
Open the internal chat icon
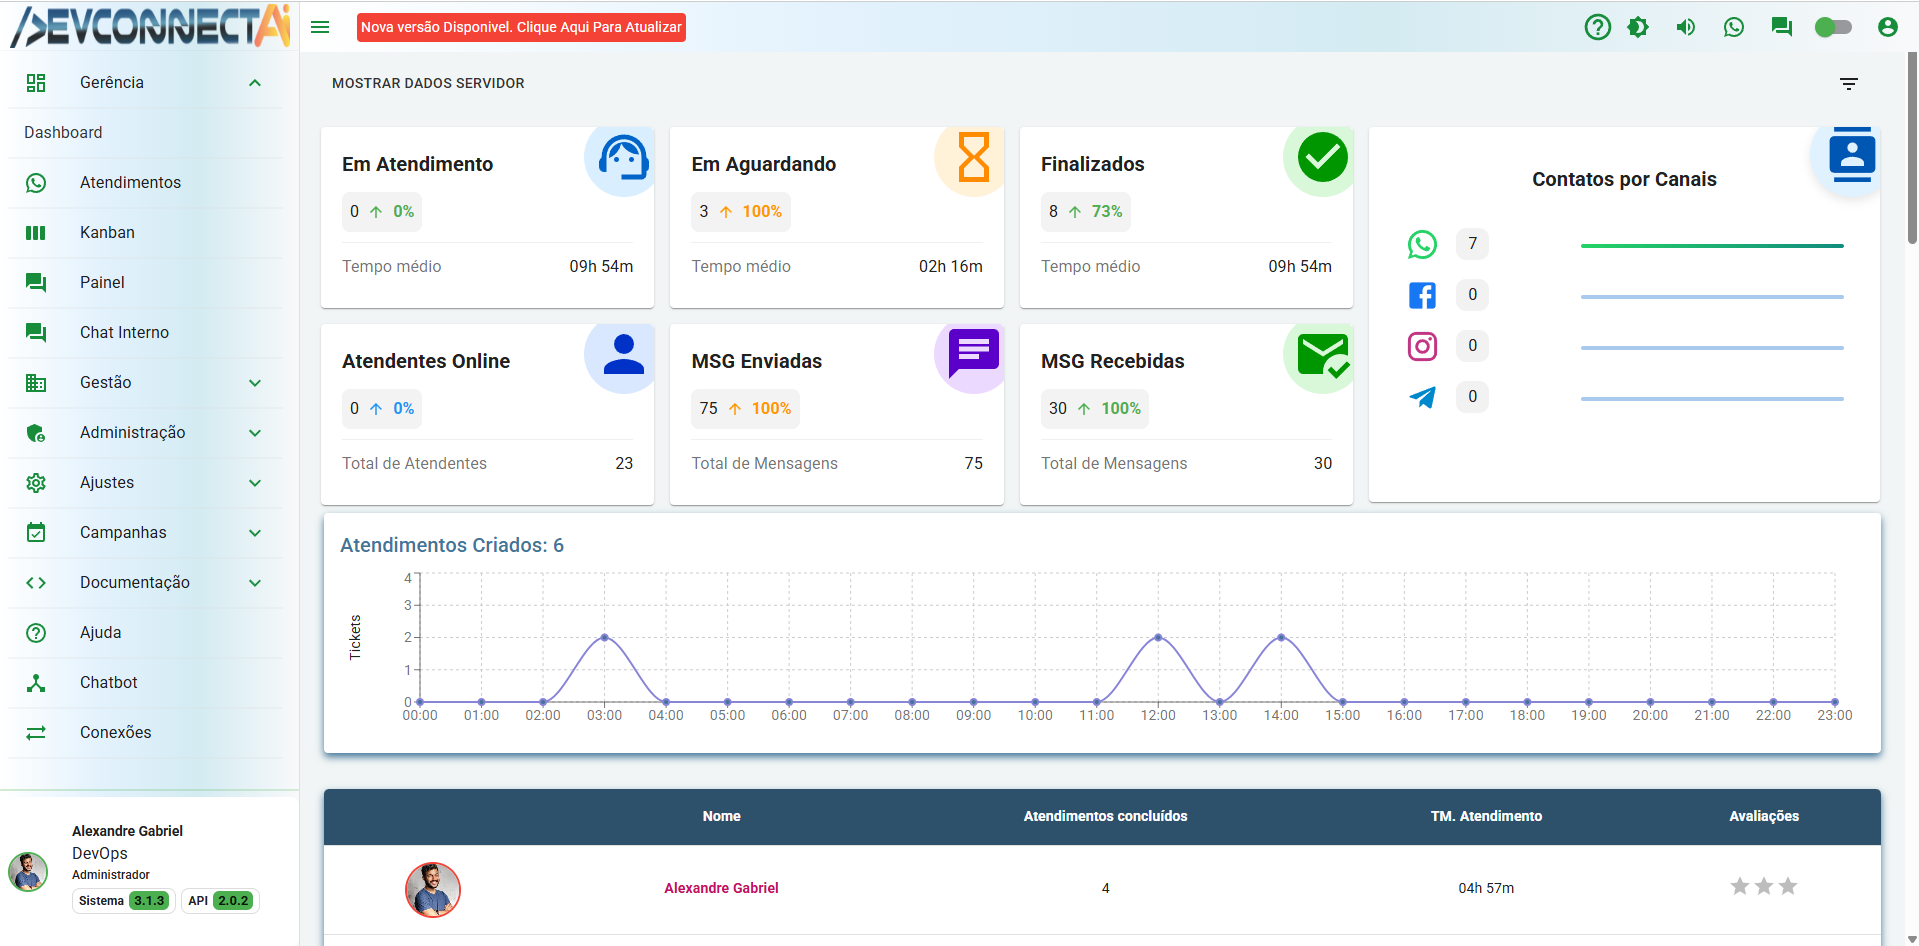[1782, 27]
